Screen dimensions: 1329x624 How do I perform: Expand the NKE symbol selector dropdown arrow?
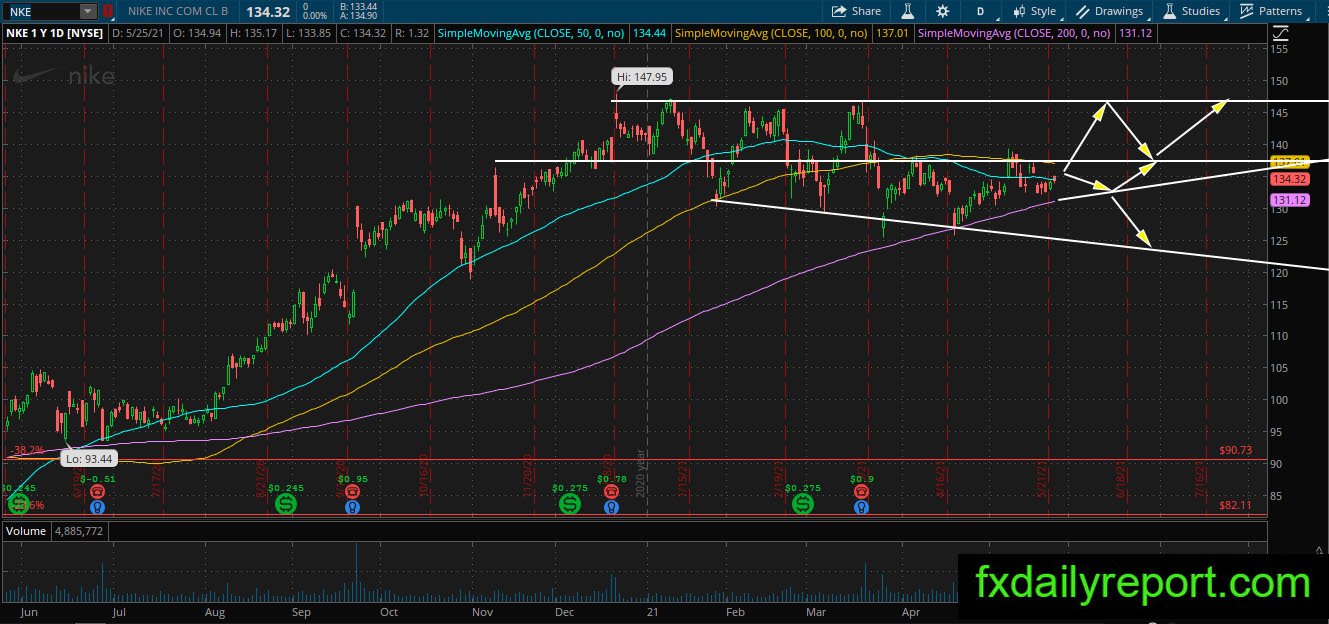[x=88, y=11]
